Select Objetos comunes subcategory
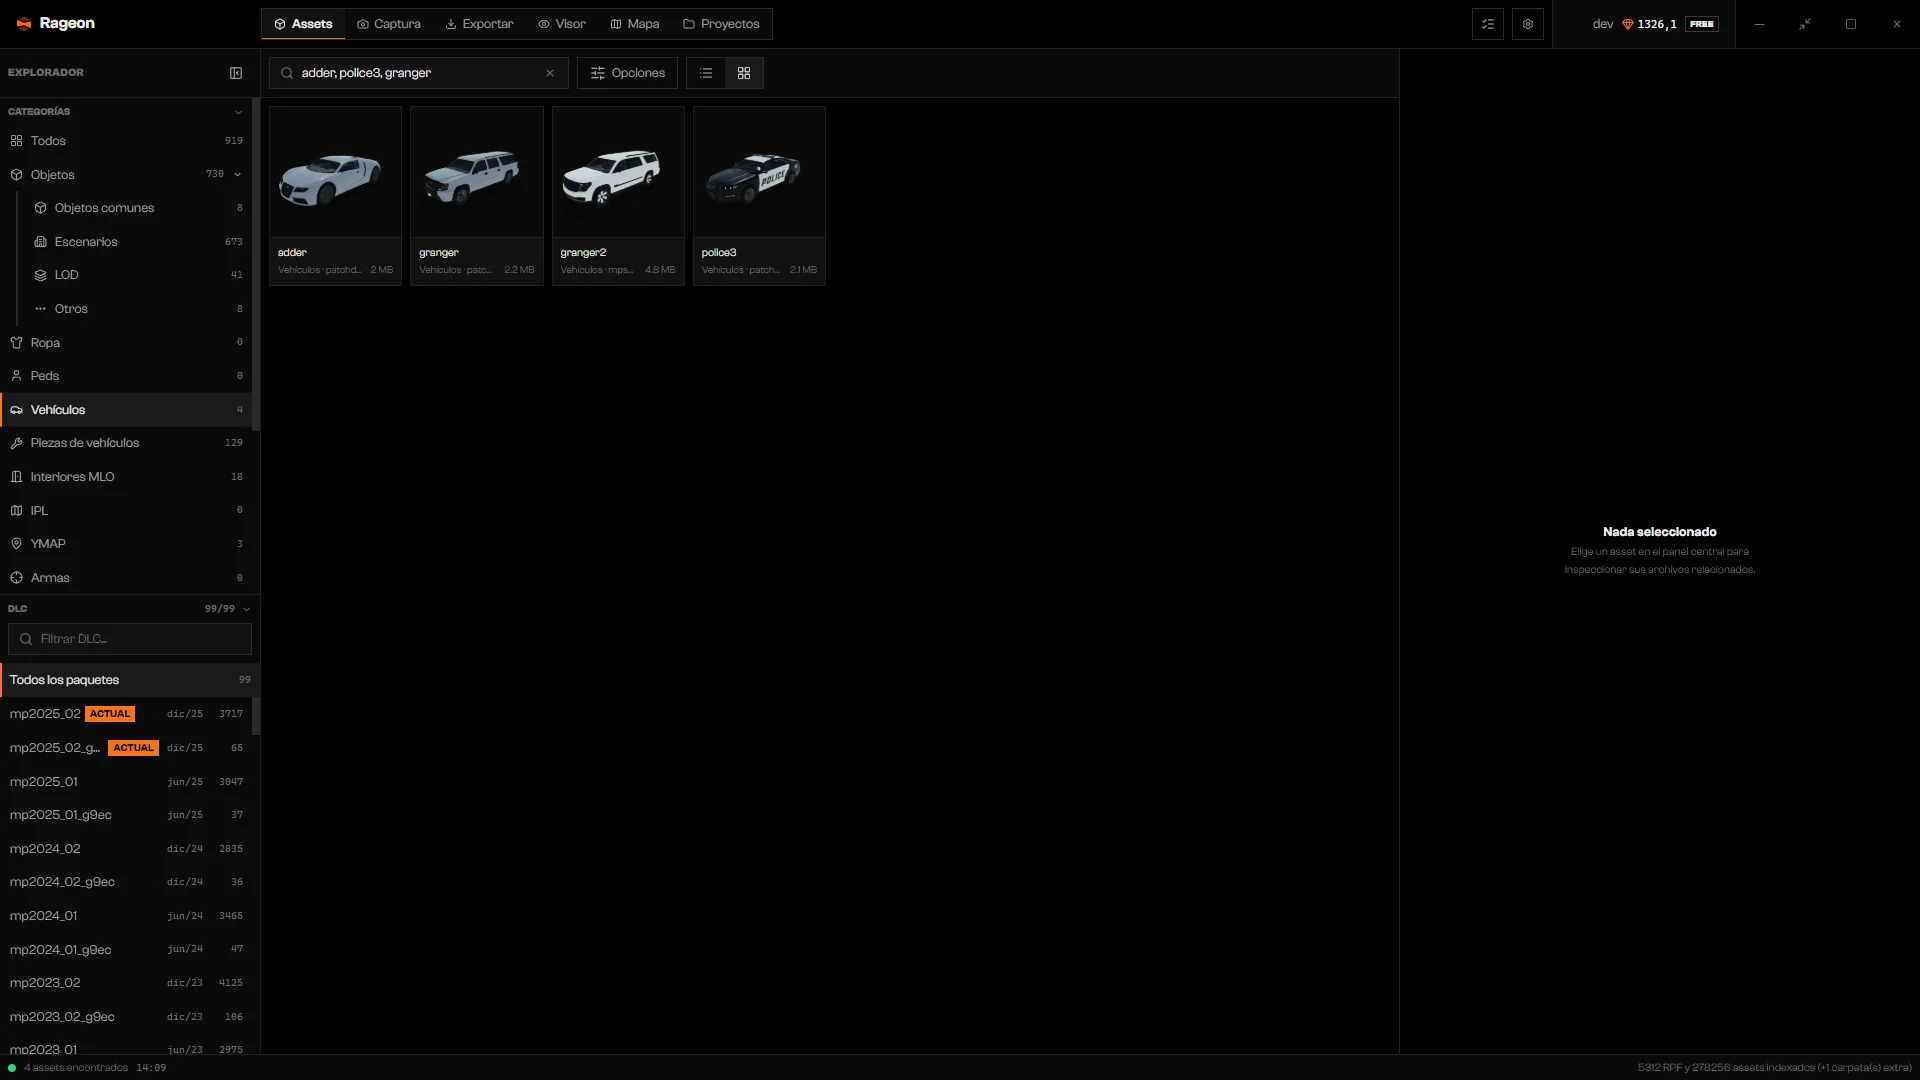Image resolution: width=1920 pixels, height=1080 pixels. pyautogui.click(x=138, y=208)
